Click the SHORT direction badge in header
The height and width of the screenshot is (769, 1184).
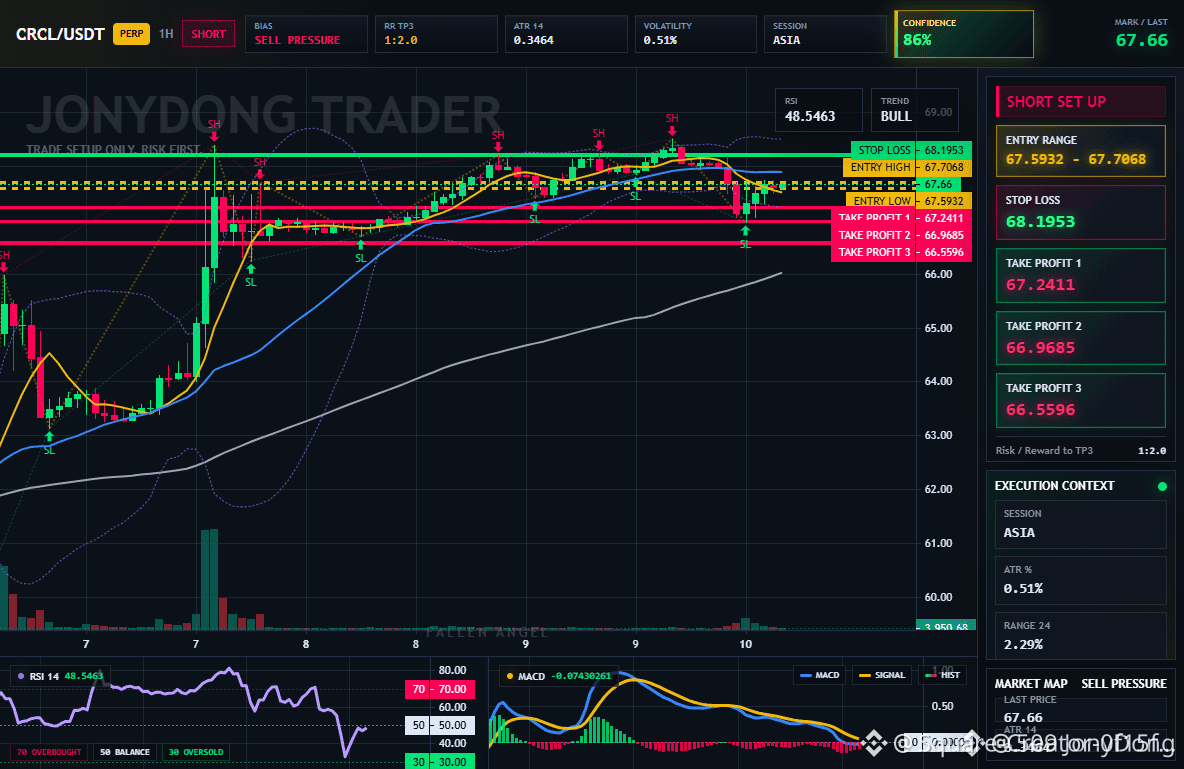tap(208, 34)
